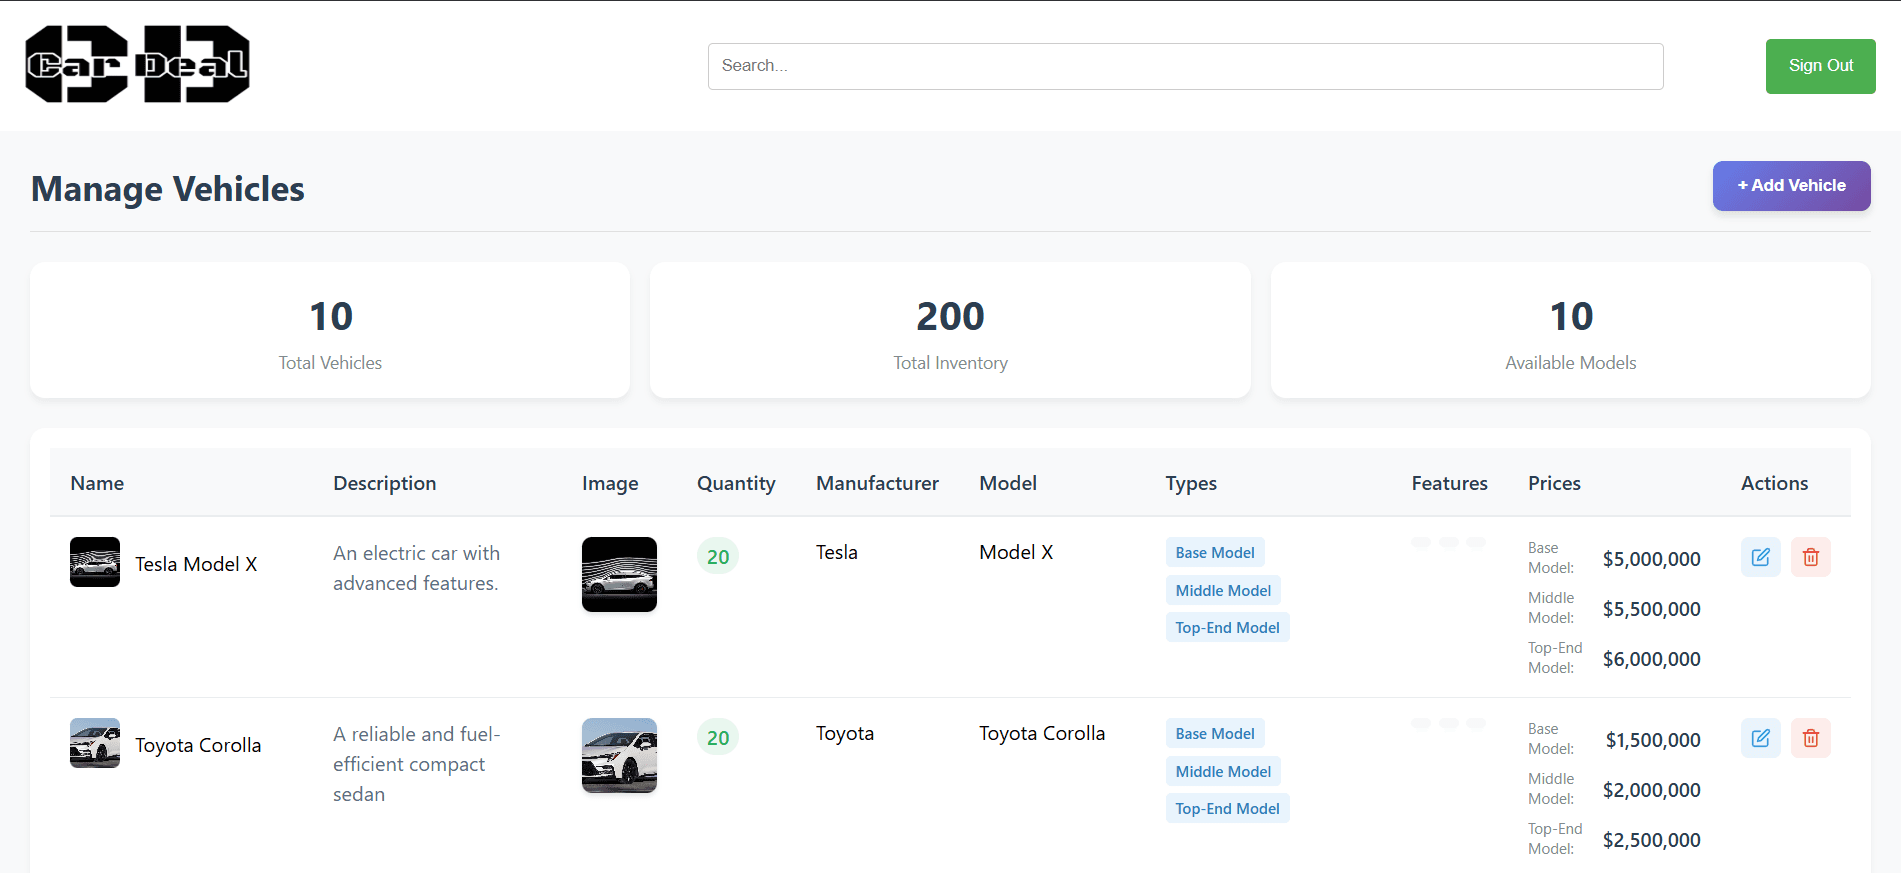Click the $2,000,000 middle price
This screenshot has height=873, width=1901.
tap(1651, 790)
